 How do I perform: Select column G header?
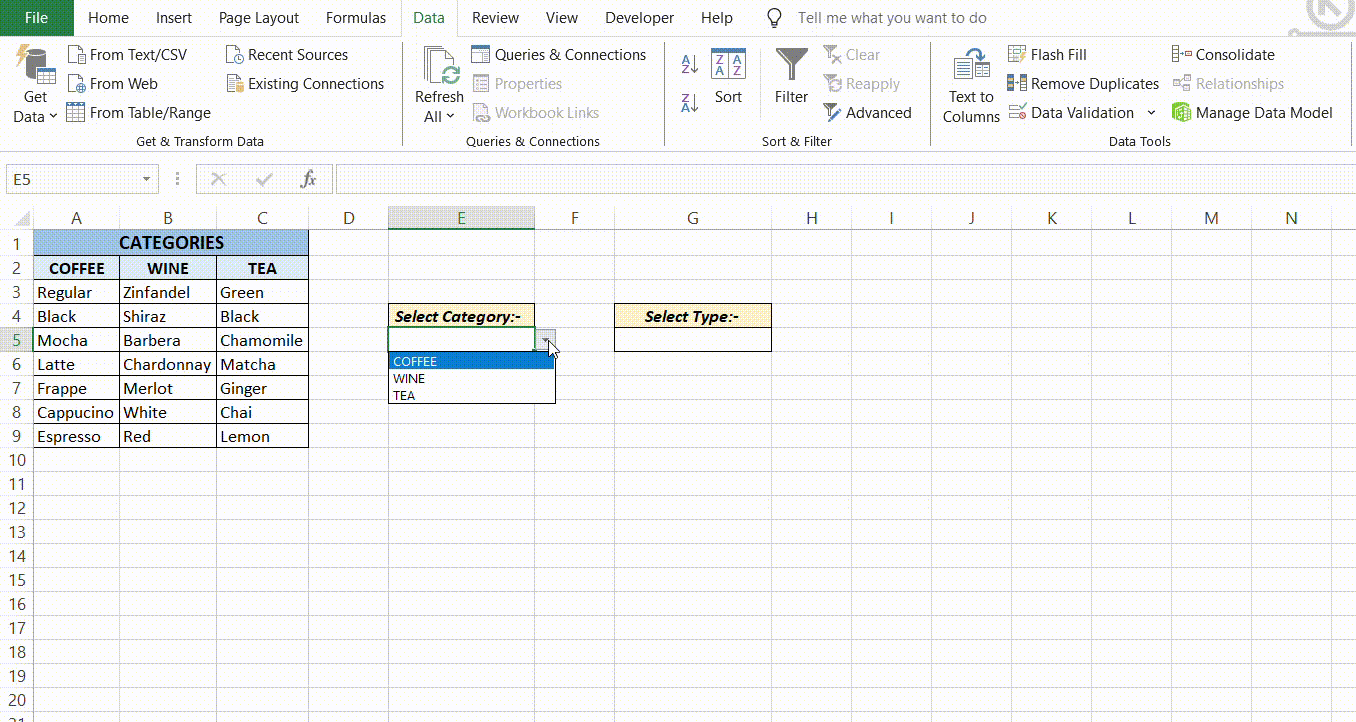(x=693, y=218)
